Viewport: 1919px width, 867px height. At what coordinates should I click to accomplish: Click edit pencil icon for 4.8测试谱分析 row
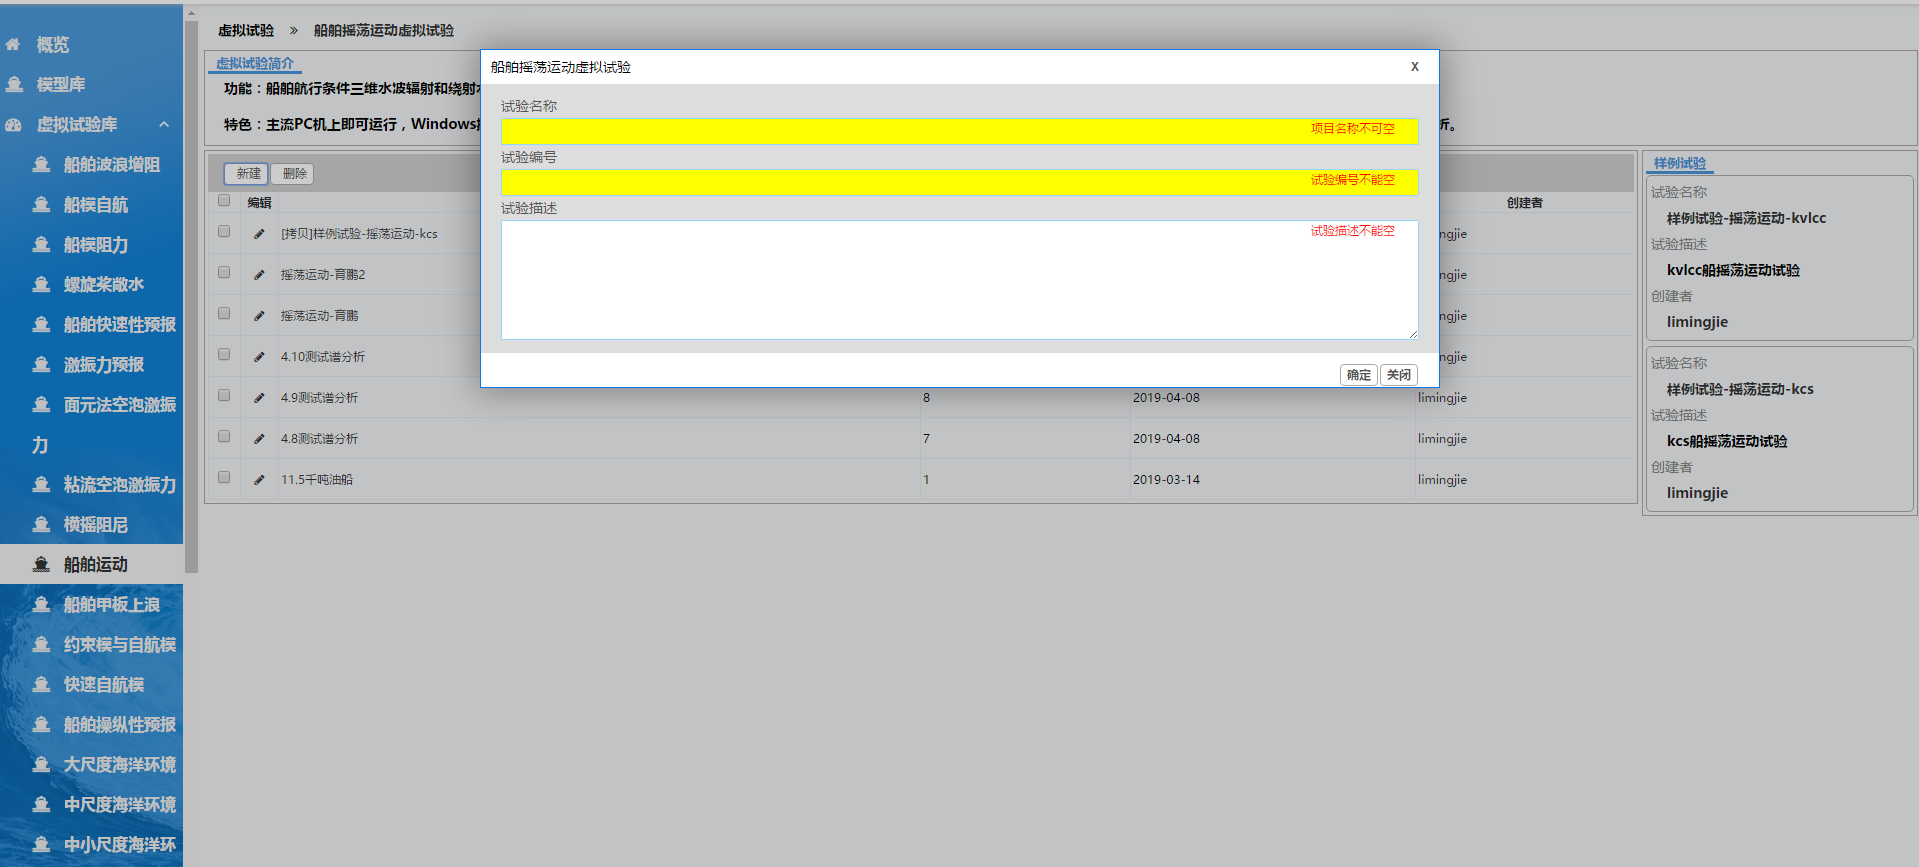[259, 439]
